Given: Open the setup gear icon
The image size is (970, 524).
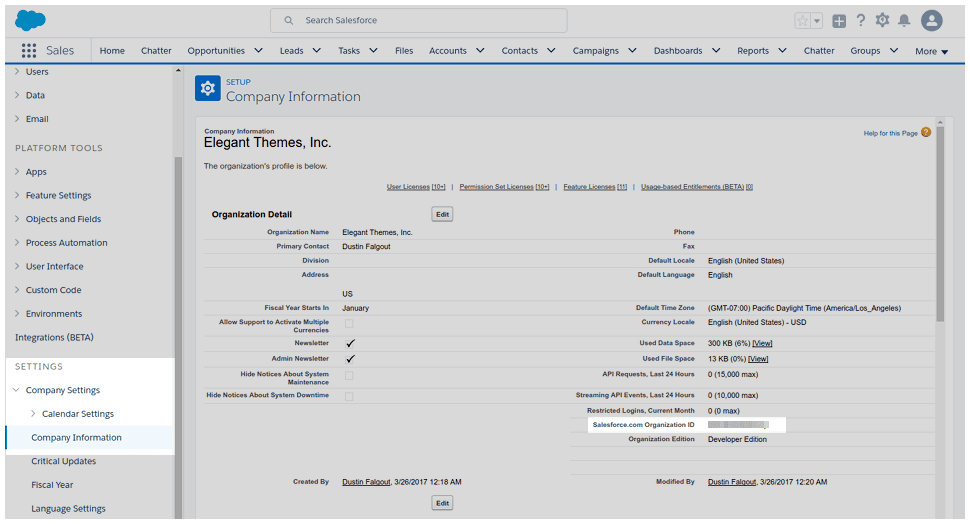Looking at the screenshot, I should pos(882,21).
